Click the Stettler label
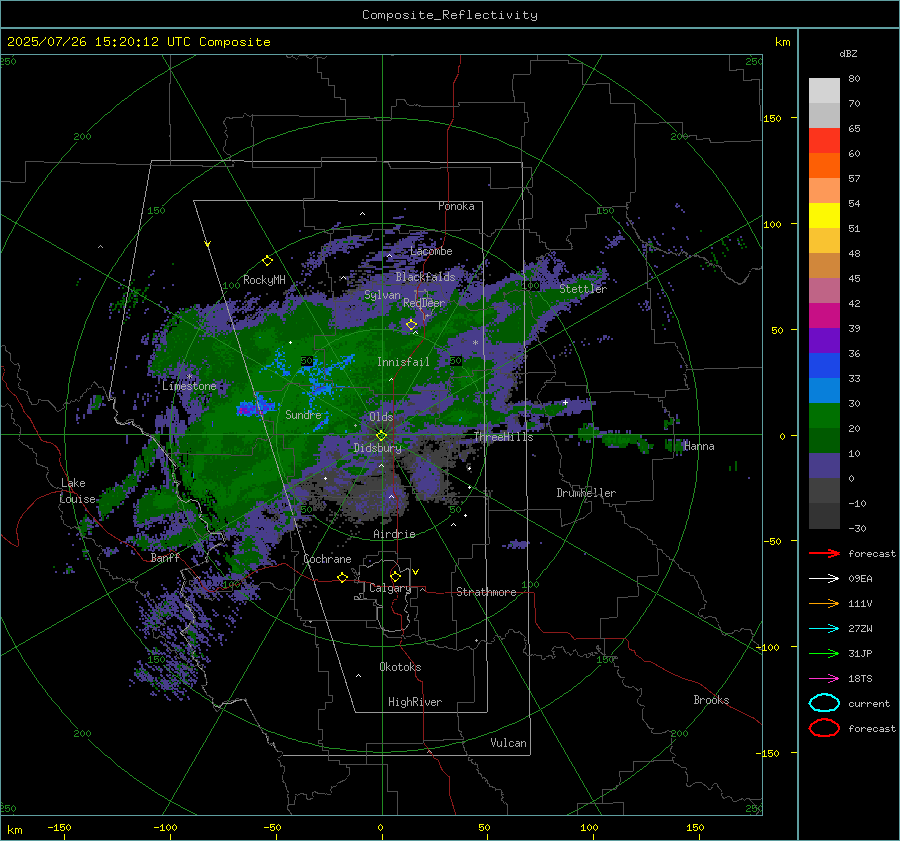900x841 pixels. pos(583,289)
